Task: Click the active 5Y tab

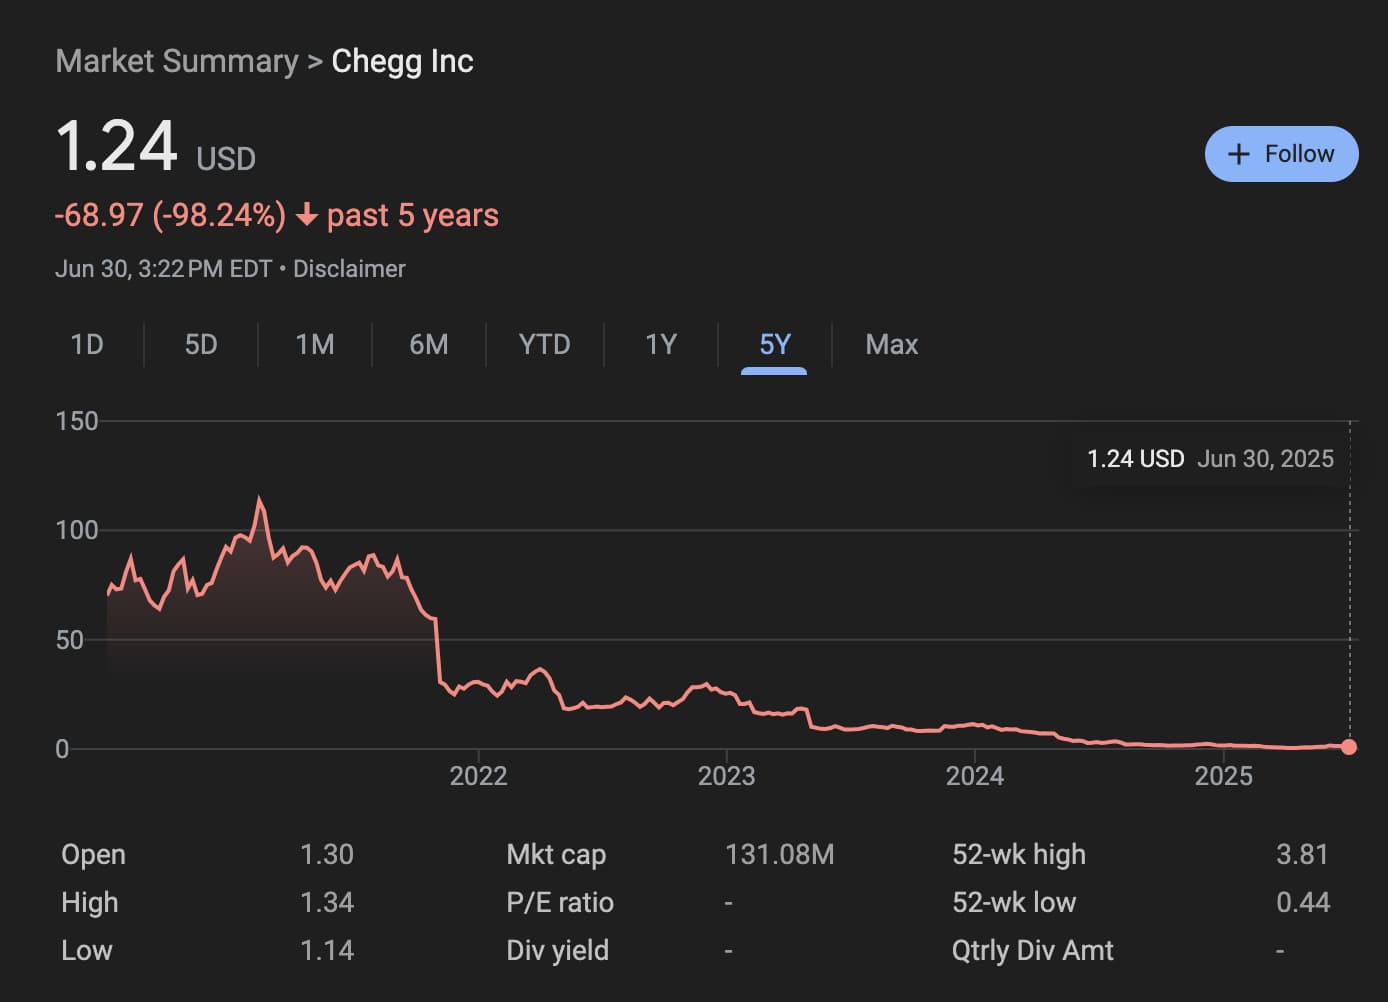Action: point(775,345)
